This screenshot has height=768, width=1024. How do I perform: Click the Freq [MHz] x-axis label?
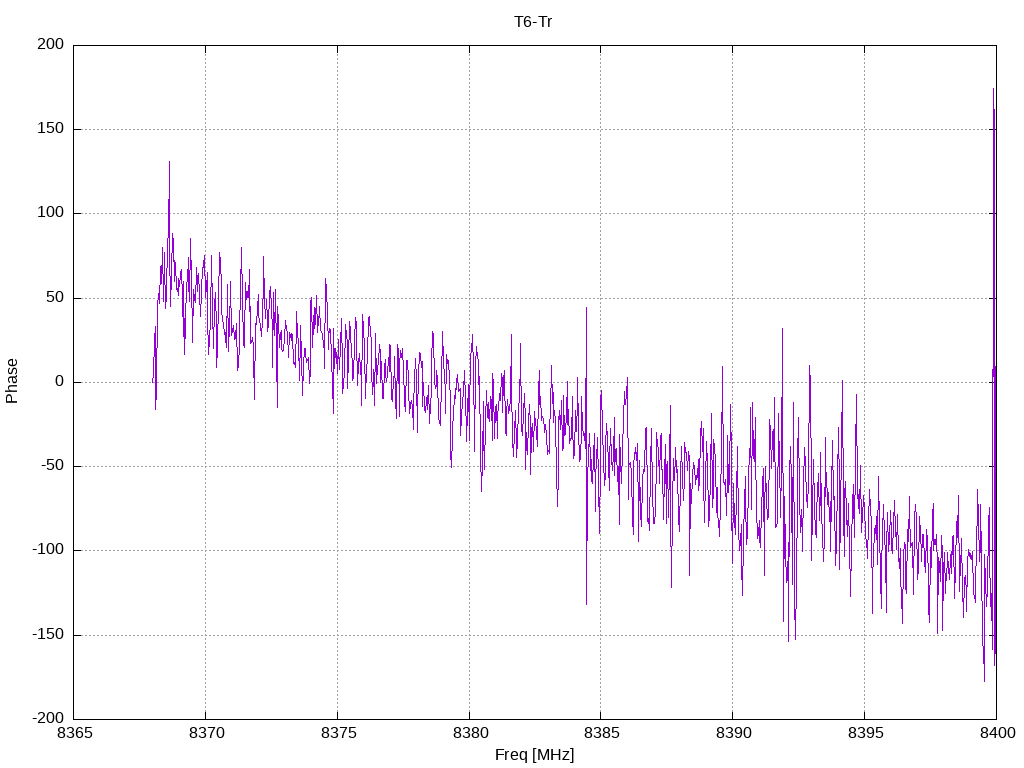[534, 755]
